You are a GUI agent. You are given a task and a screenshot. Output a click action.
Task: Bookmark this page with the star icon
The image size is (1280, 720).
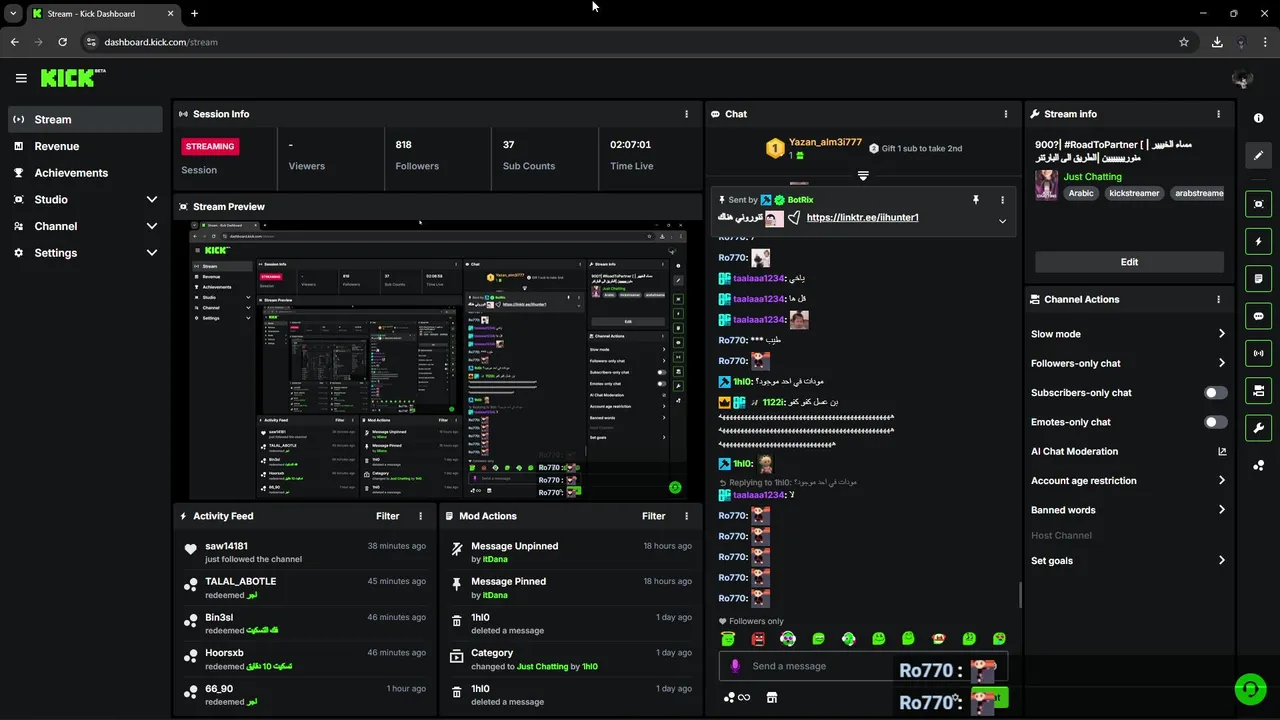pos(1184,42)
